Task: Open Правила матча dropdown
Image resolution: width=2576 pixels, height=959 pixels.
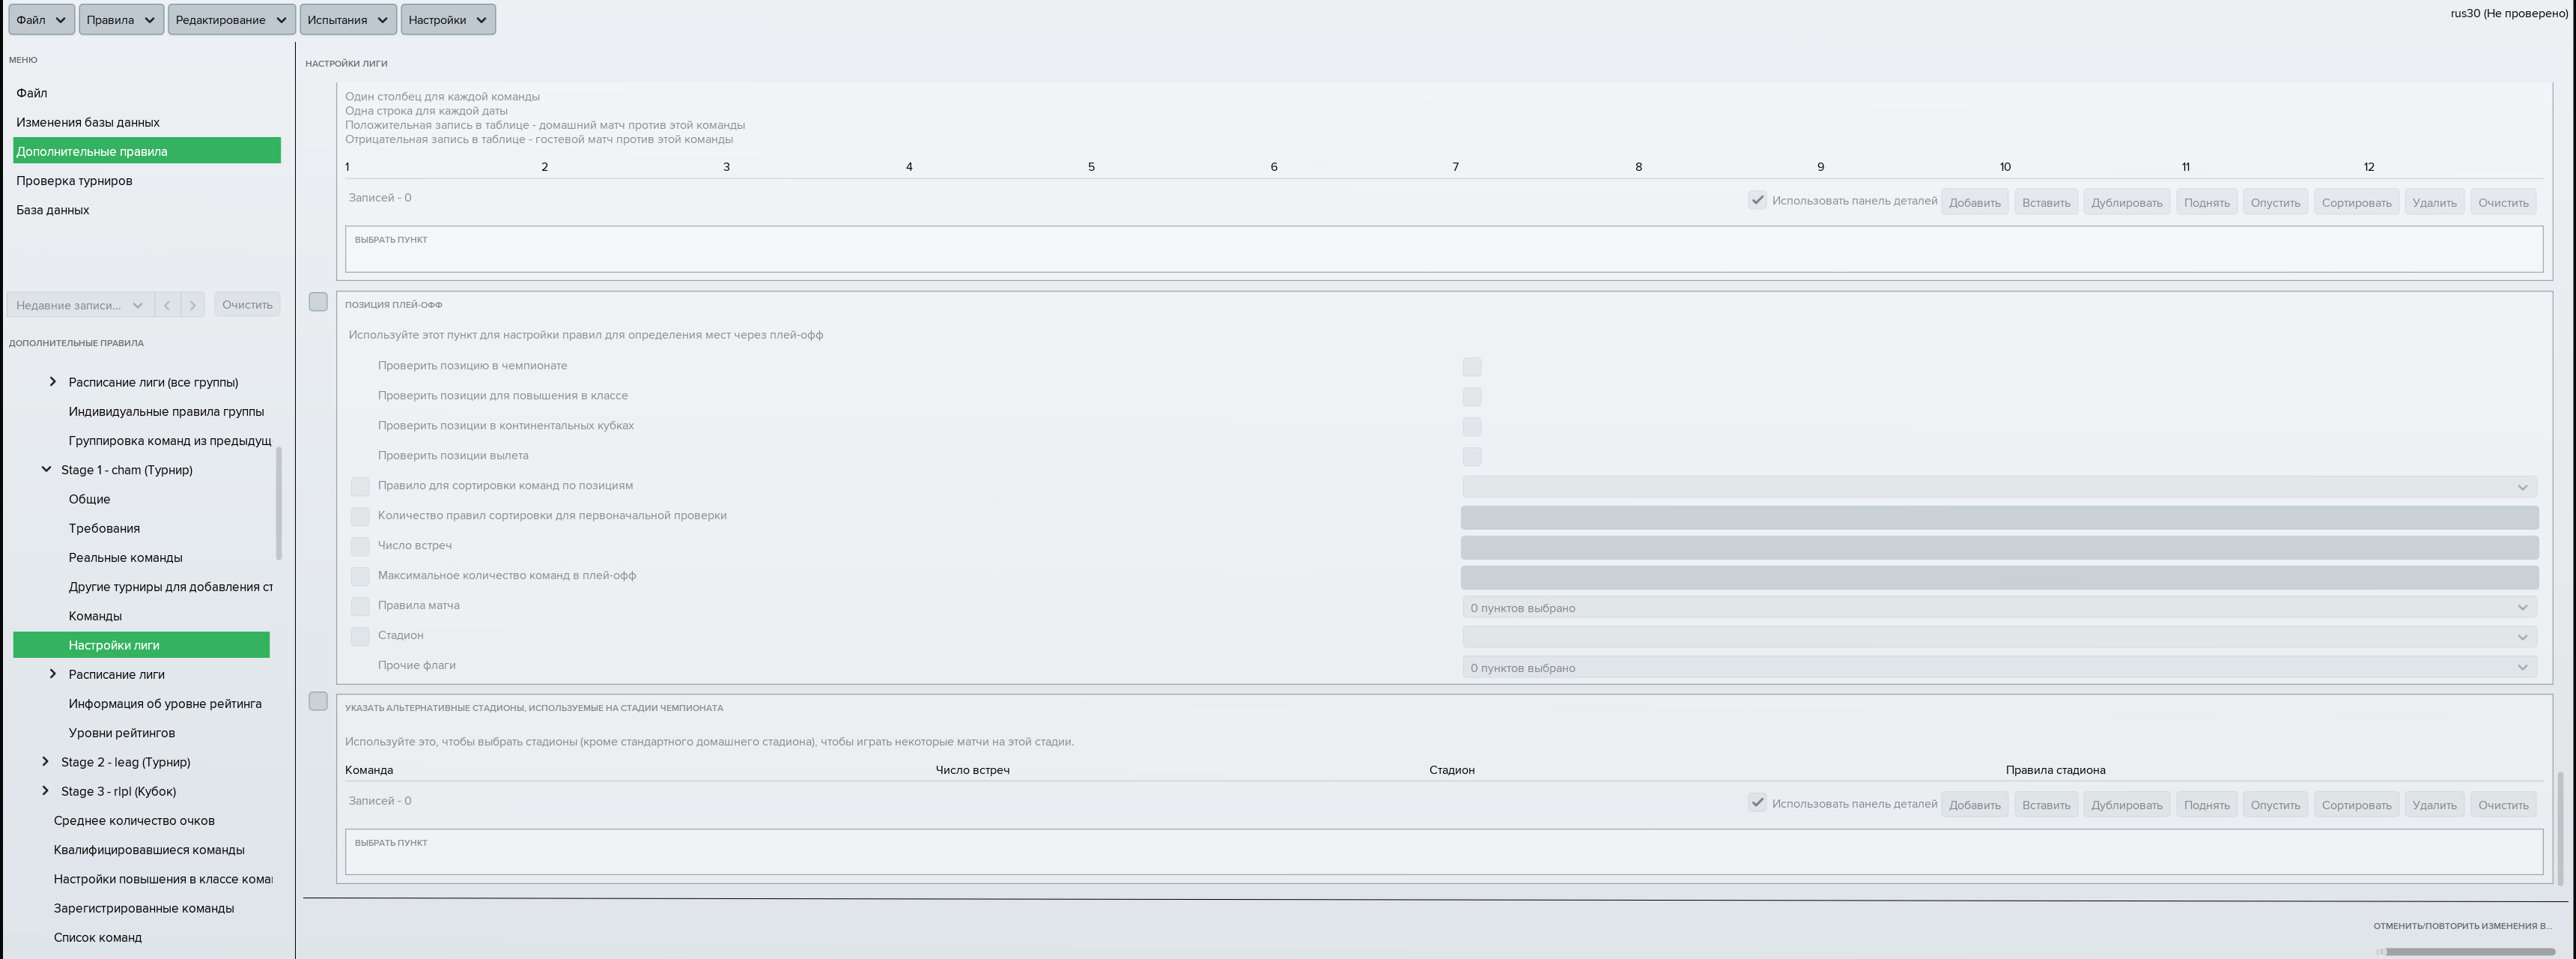Action: coord(1999,607)
